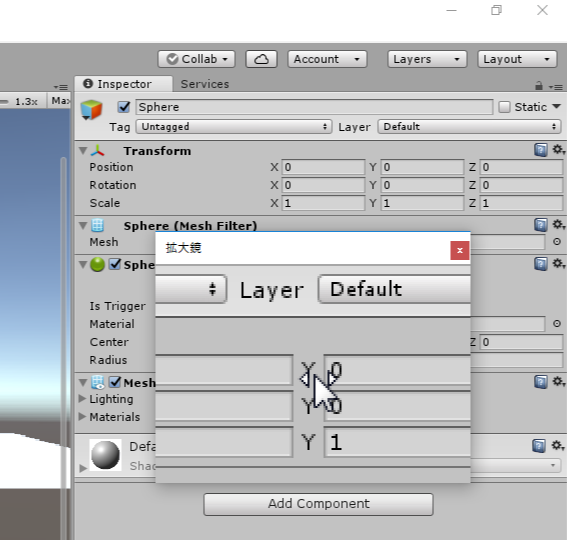
Task: Close the magnifier window
Action: click(x=460, y=250)
